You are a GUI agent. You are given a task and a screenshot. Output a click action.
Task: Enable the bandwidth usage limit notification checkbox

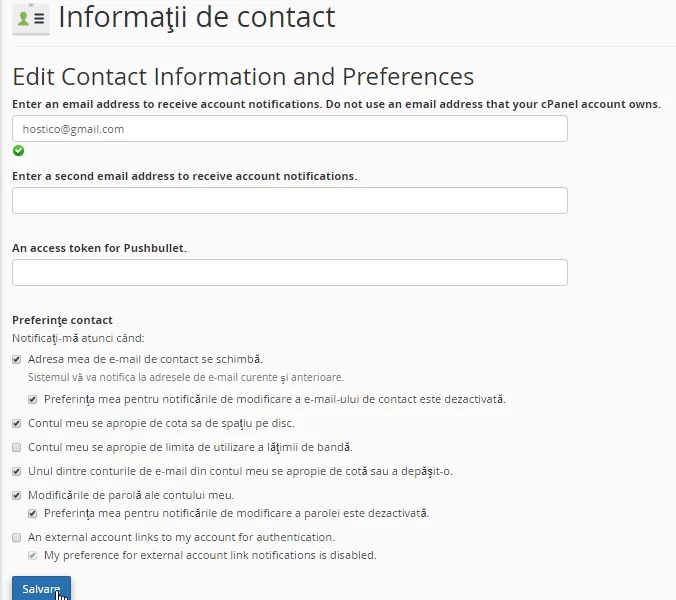[17, 447]
